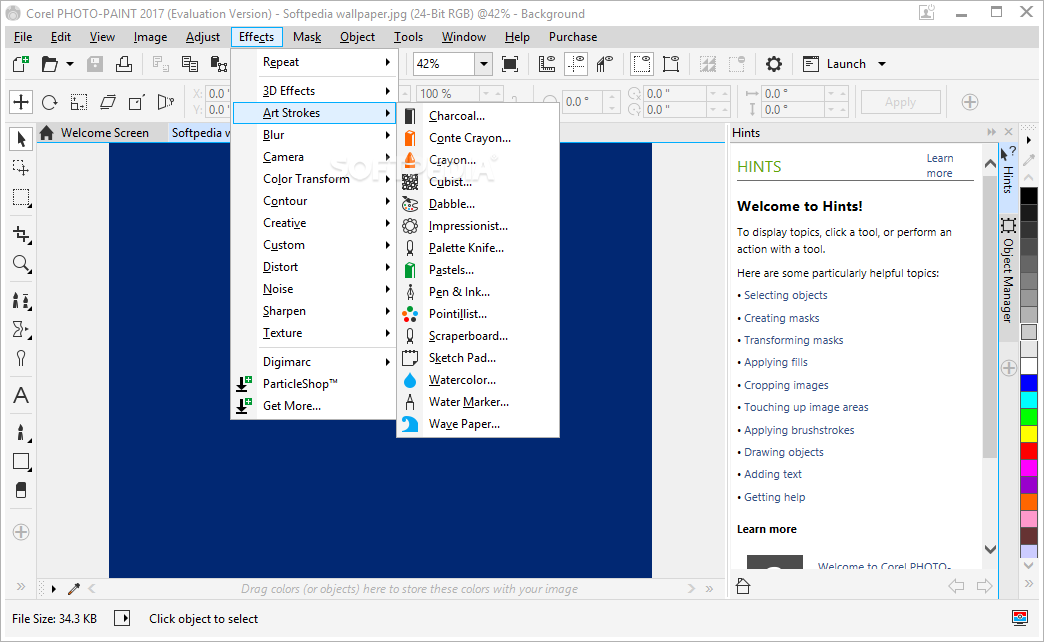This screenshot has width=1044, height=642.
Task: Open the Watercolor art stroke effect
Action: coord(460,379)
